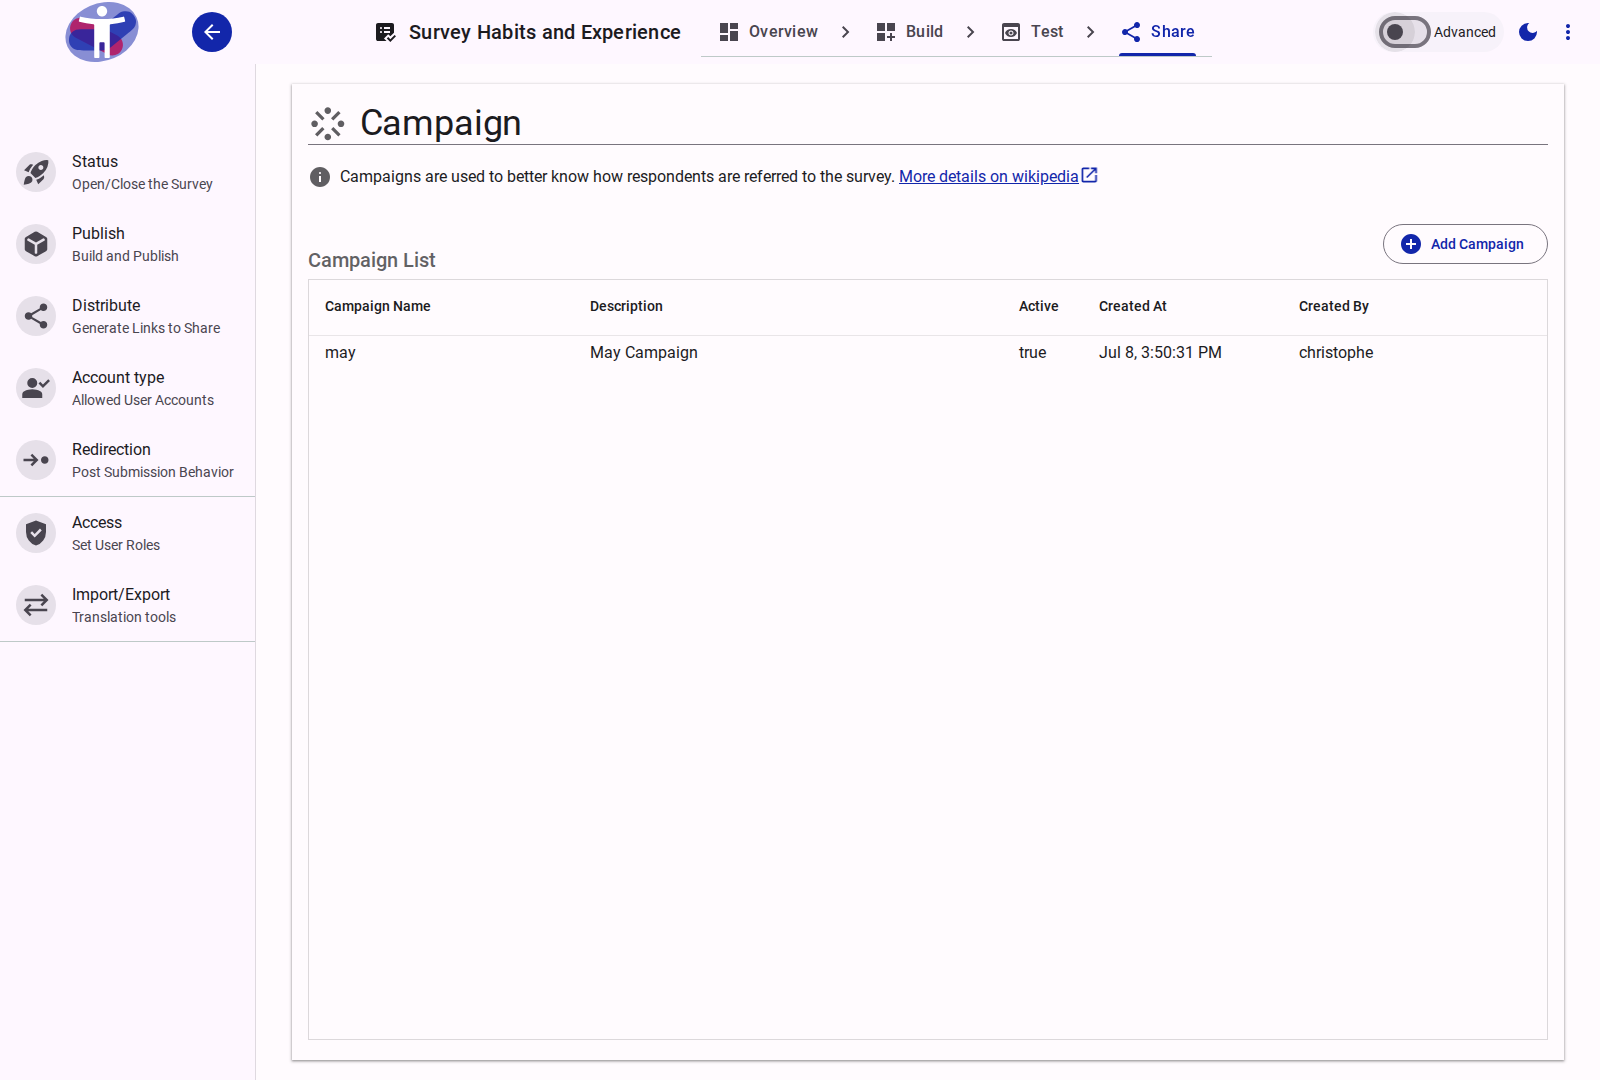This screenshot has width=1600, height=1080.
Task: Click the Distribute share icon
Action: 36,316
